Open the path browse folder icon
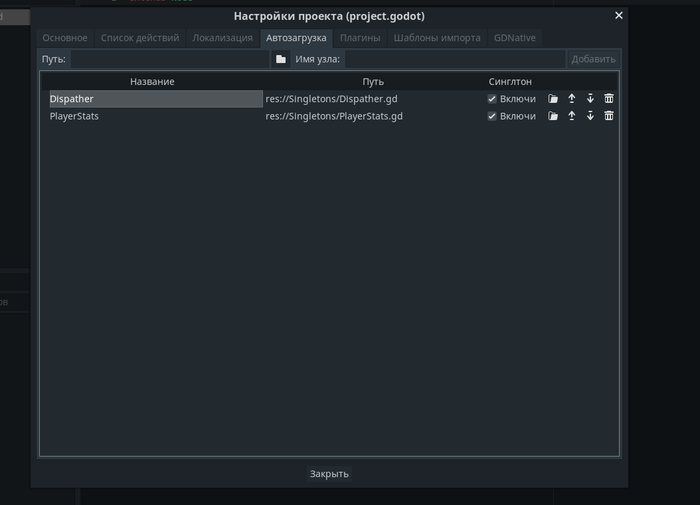This screenshot has height=505, width=700. [x=280, y=59]
